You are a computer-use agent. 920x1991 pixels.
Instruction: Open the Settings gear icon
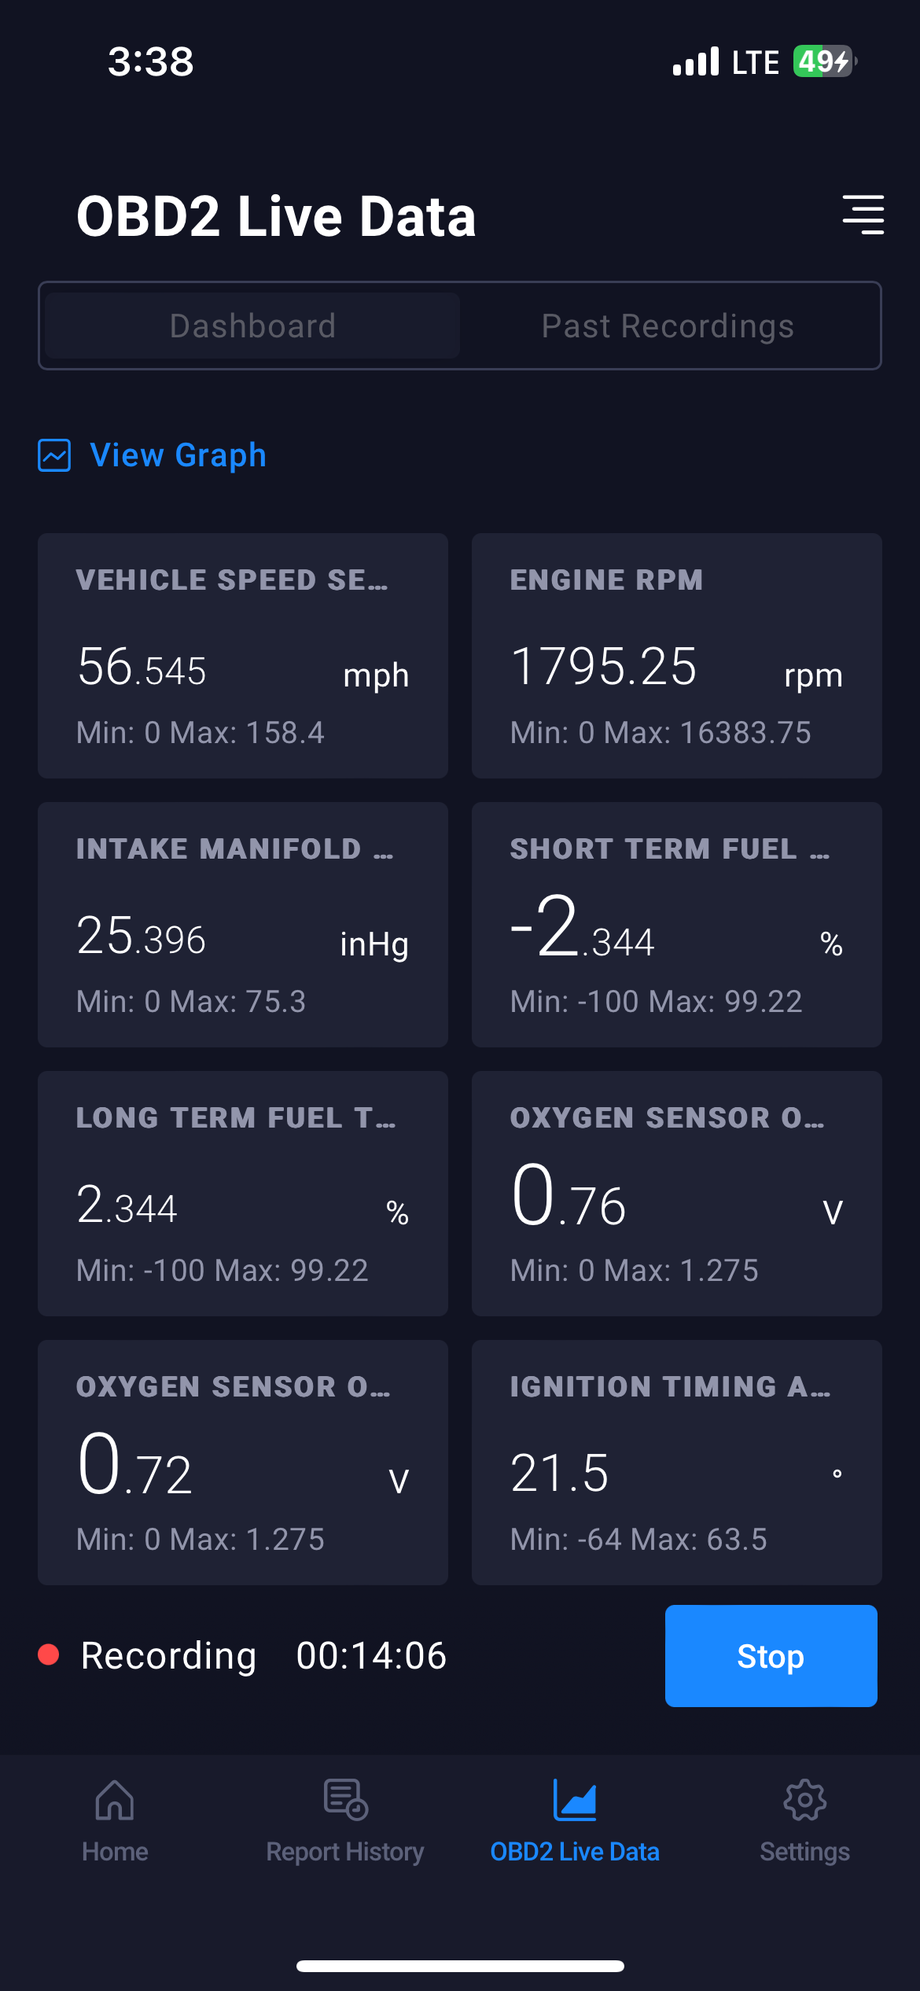point(805,1801)
